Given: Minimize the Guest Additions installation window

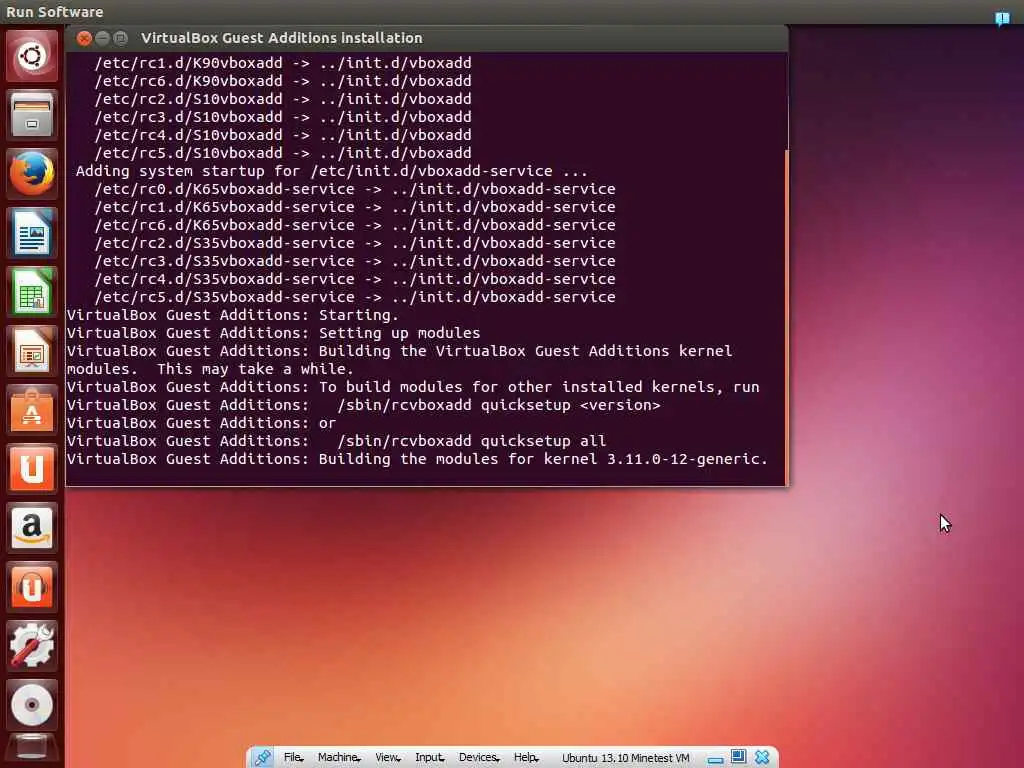Looking at the screenshot, I should click(x=102, y=38).
